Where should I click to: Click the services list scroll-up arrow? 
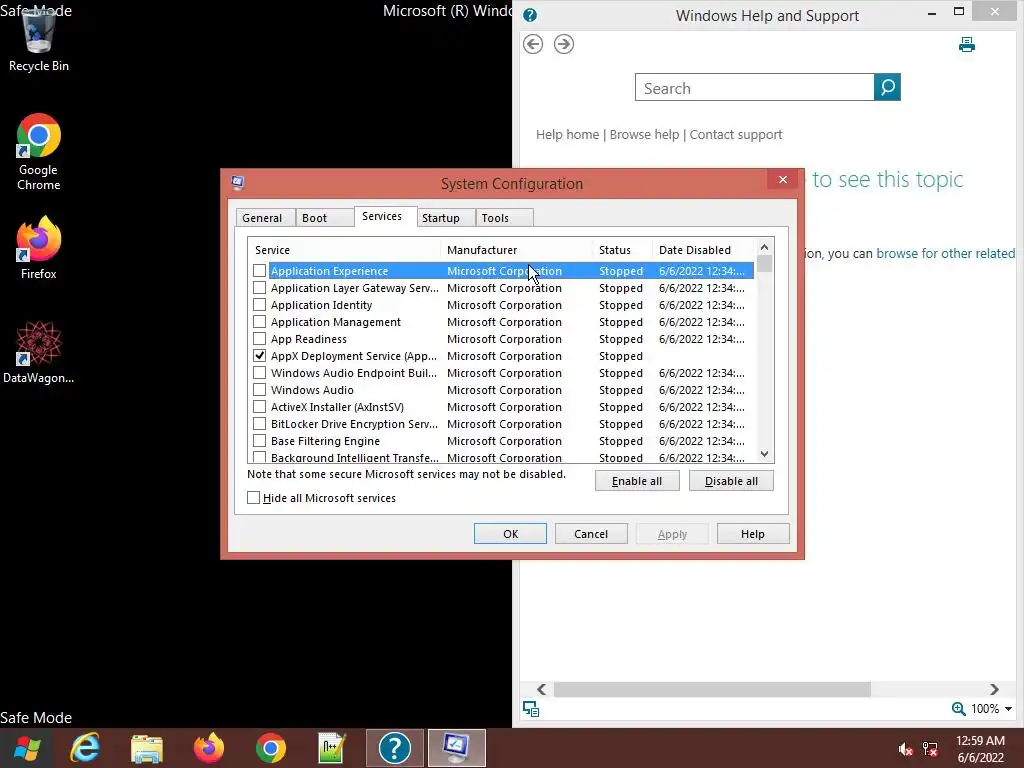[765, 247]
